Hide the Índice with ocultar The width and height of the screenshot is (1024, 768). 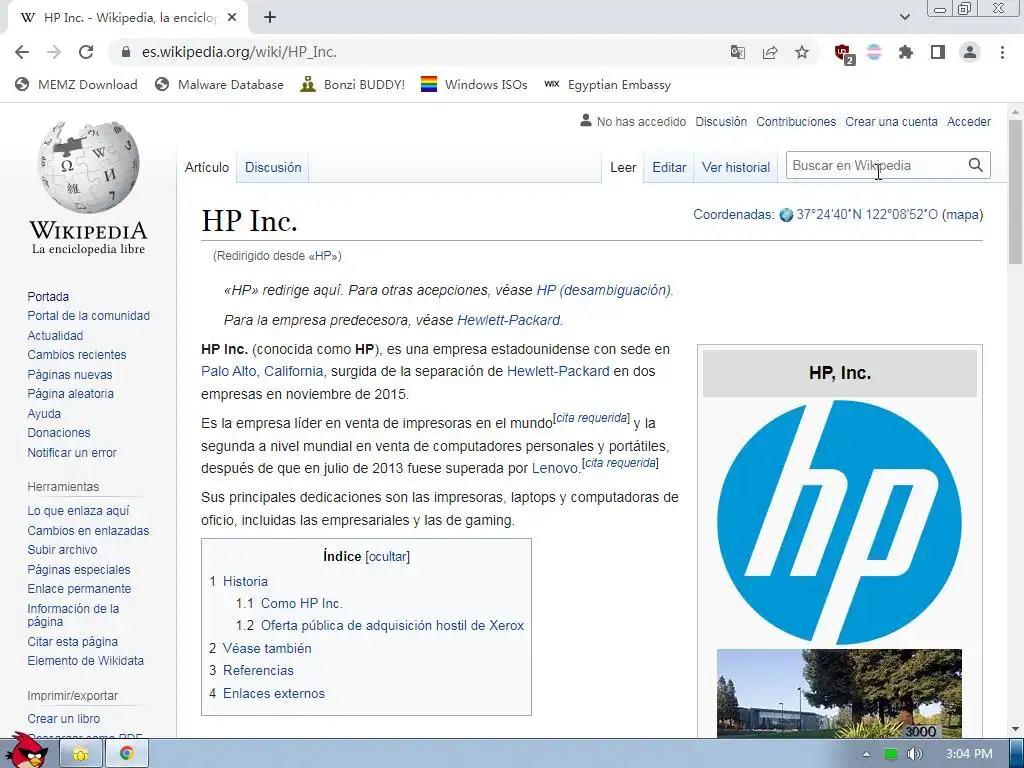click(x=388, y=556)
